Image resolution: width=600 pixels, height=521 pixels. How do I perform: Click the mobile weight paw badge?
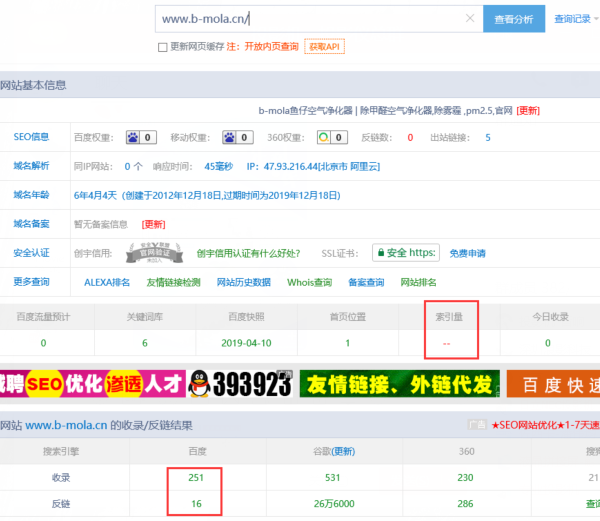coord(238,137)
